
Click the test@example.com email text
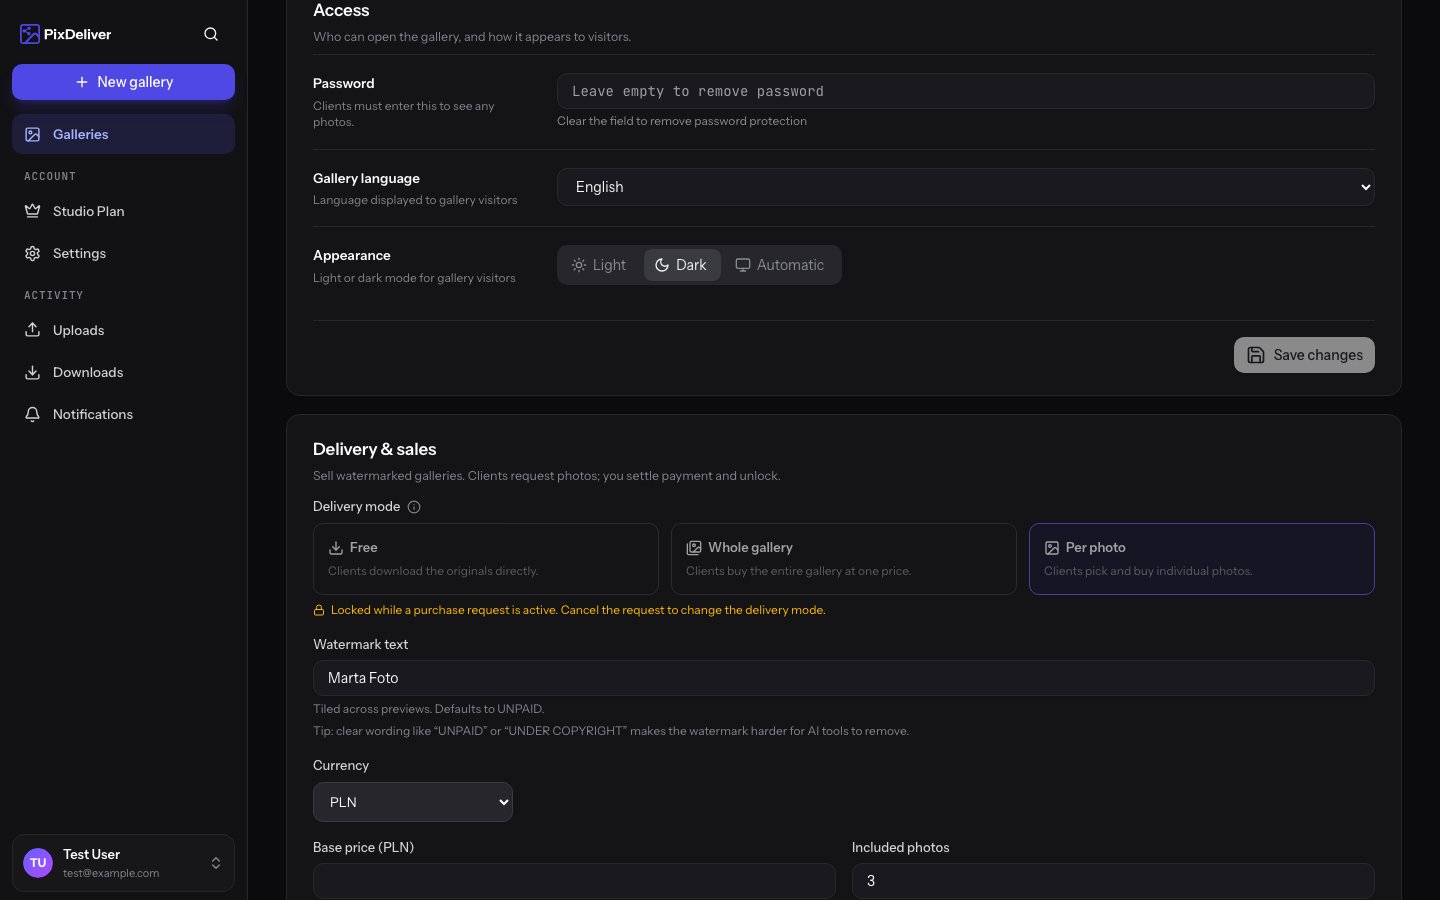pos(111,873)
